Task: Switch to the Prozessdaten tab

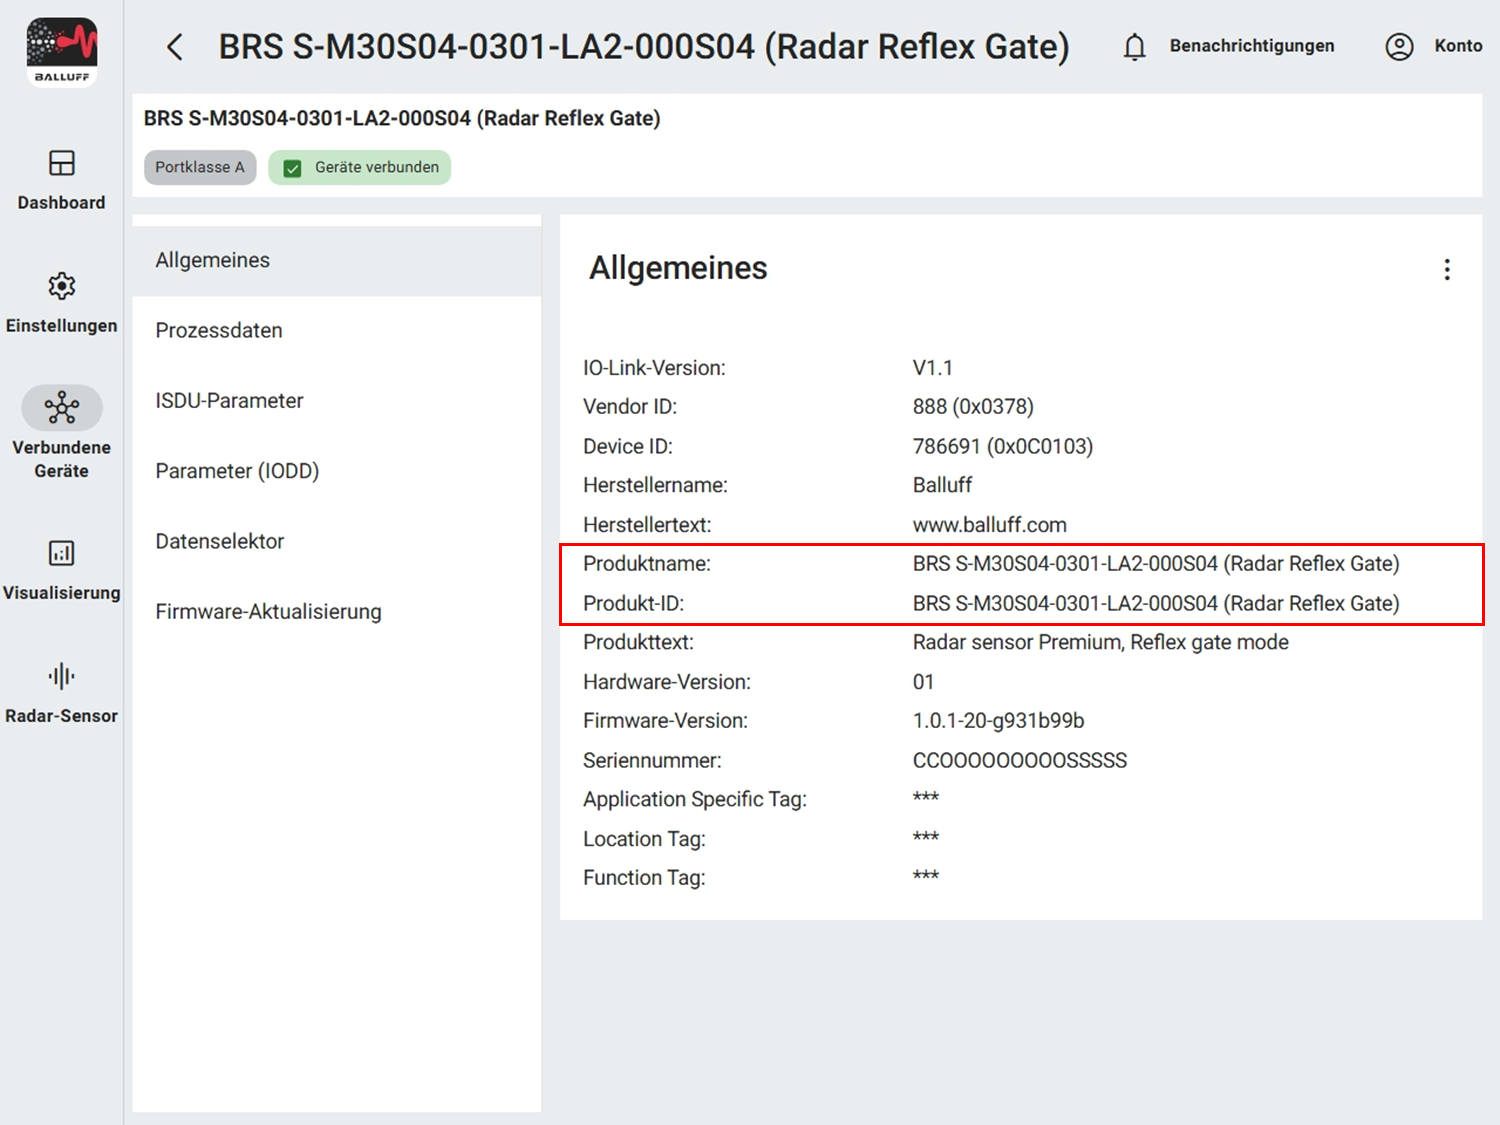Action: [219, 330]
